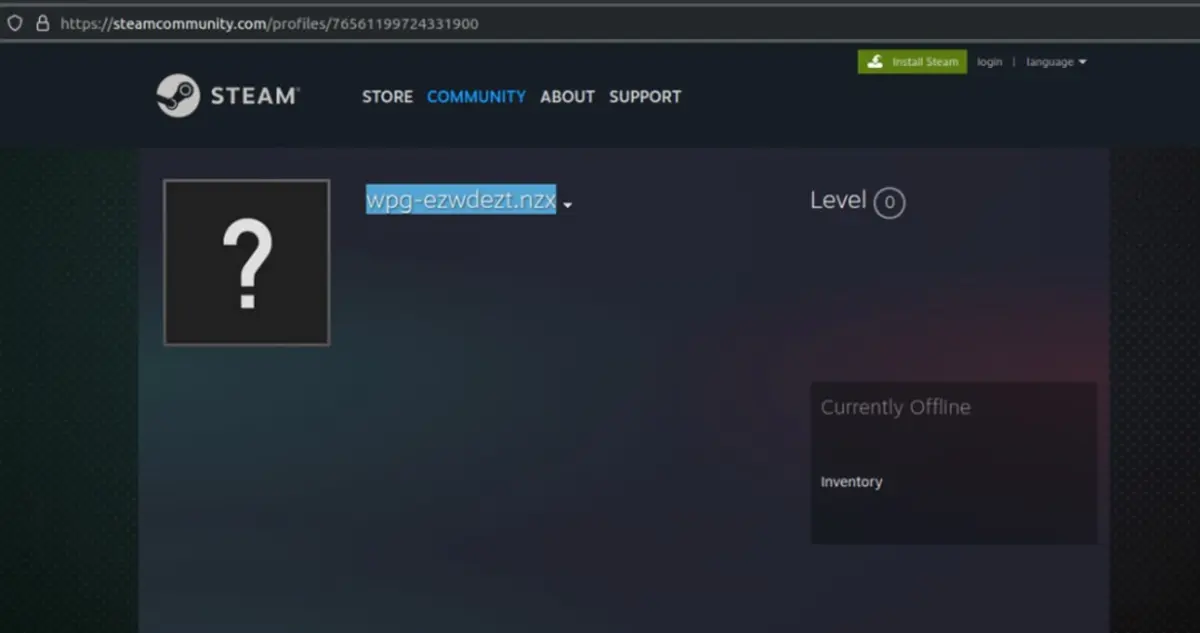Open the SUPPORT page
The height and width of the screenshot is (633, 1200).
tap(645, 97)
